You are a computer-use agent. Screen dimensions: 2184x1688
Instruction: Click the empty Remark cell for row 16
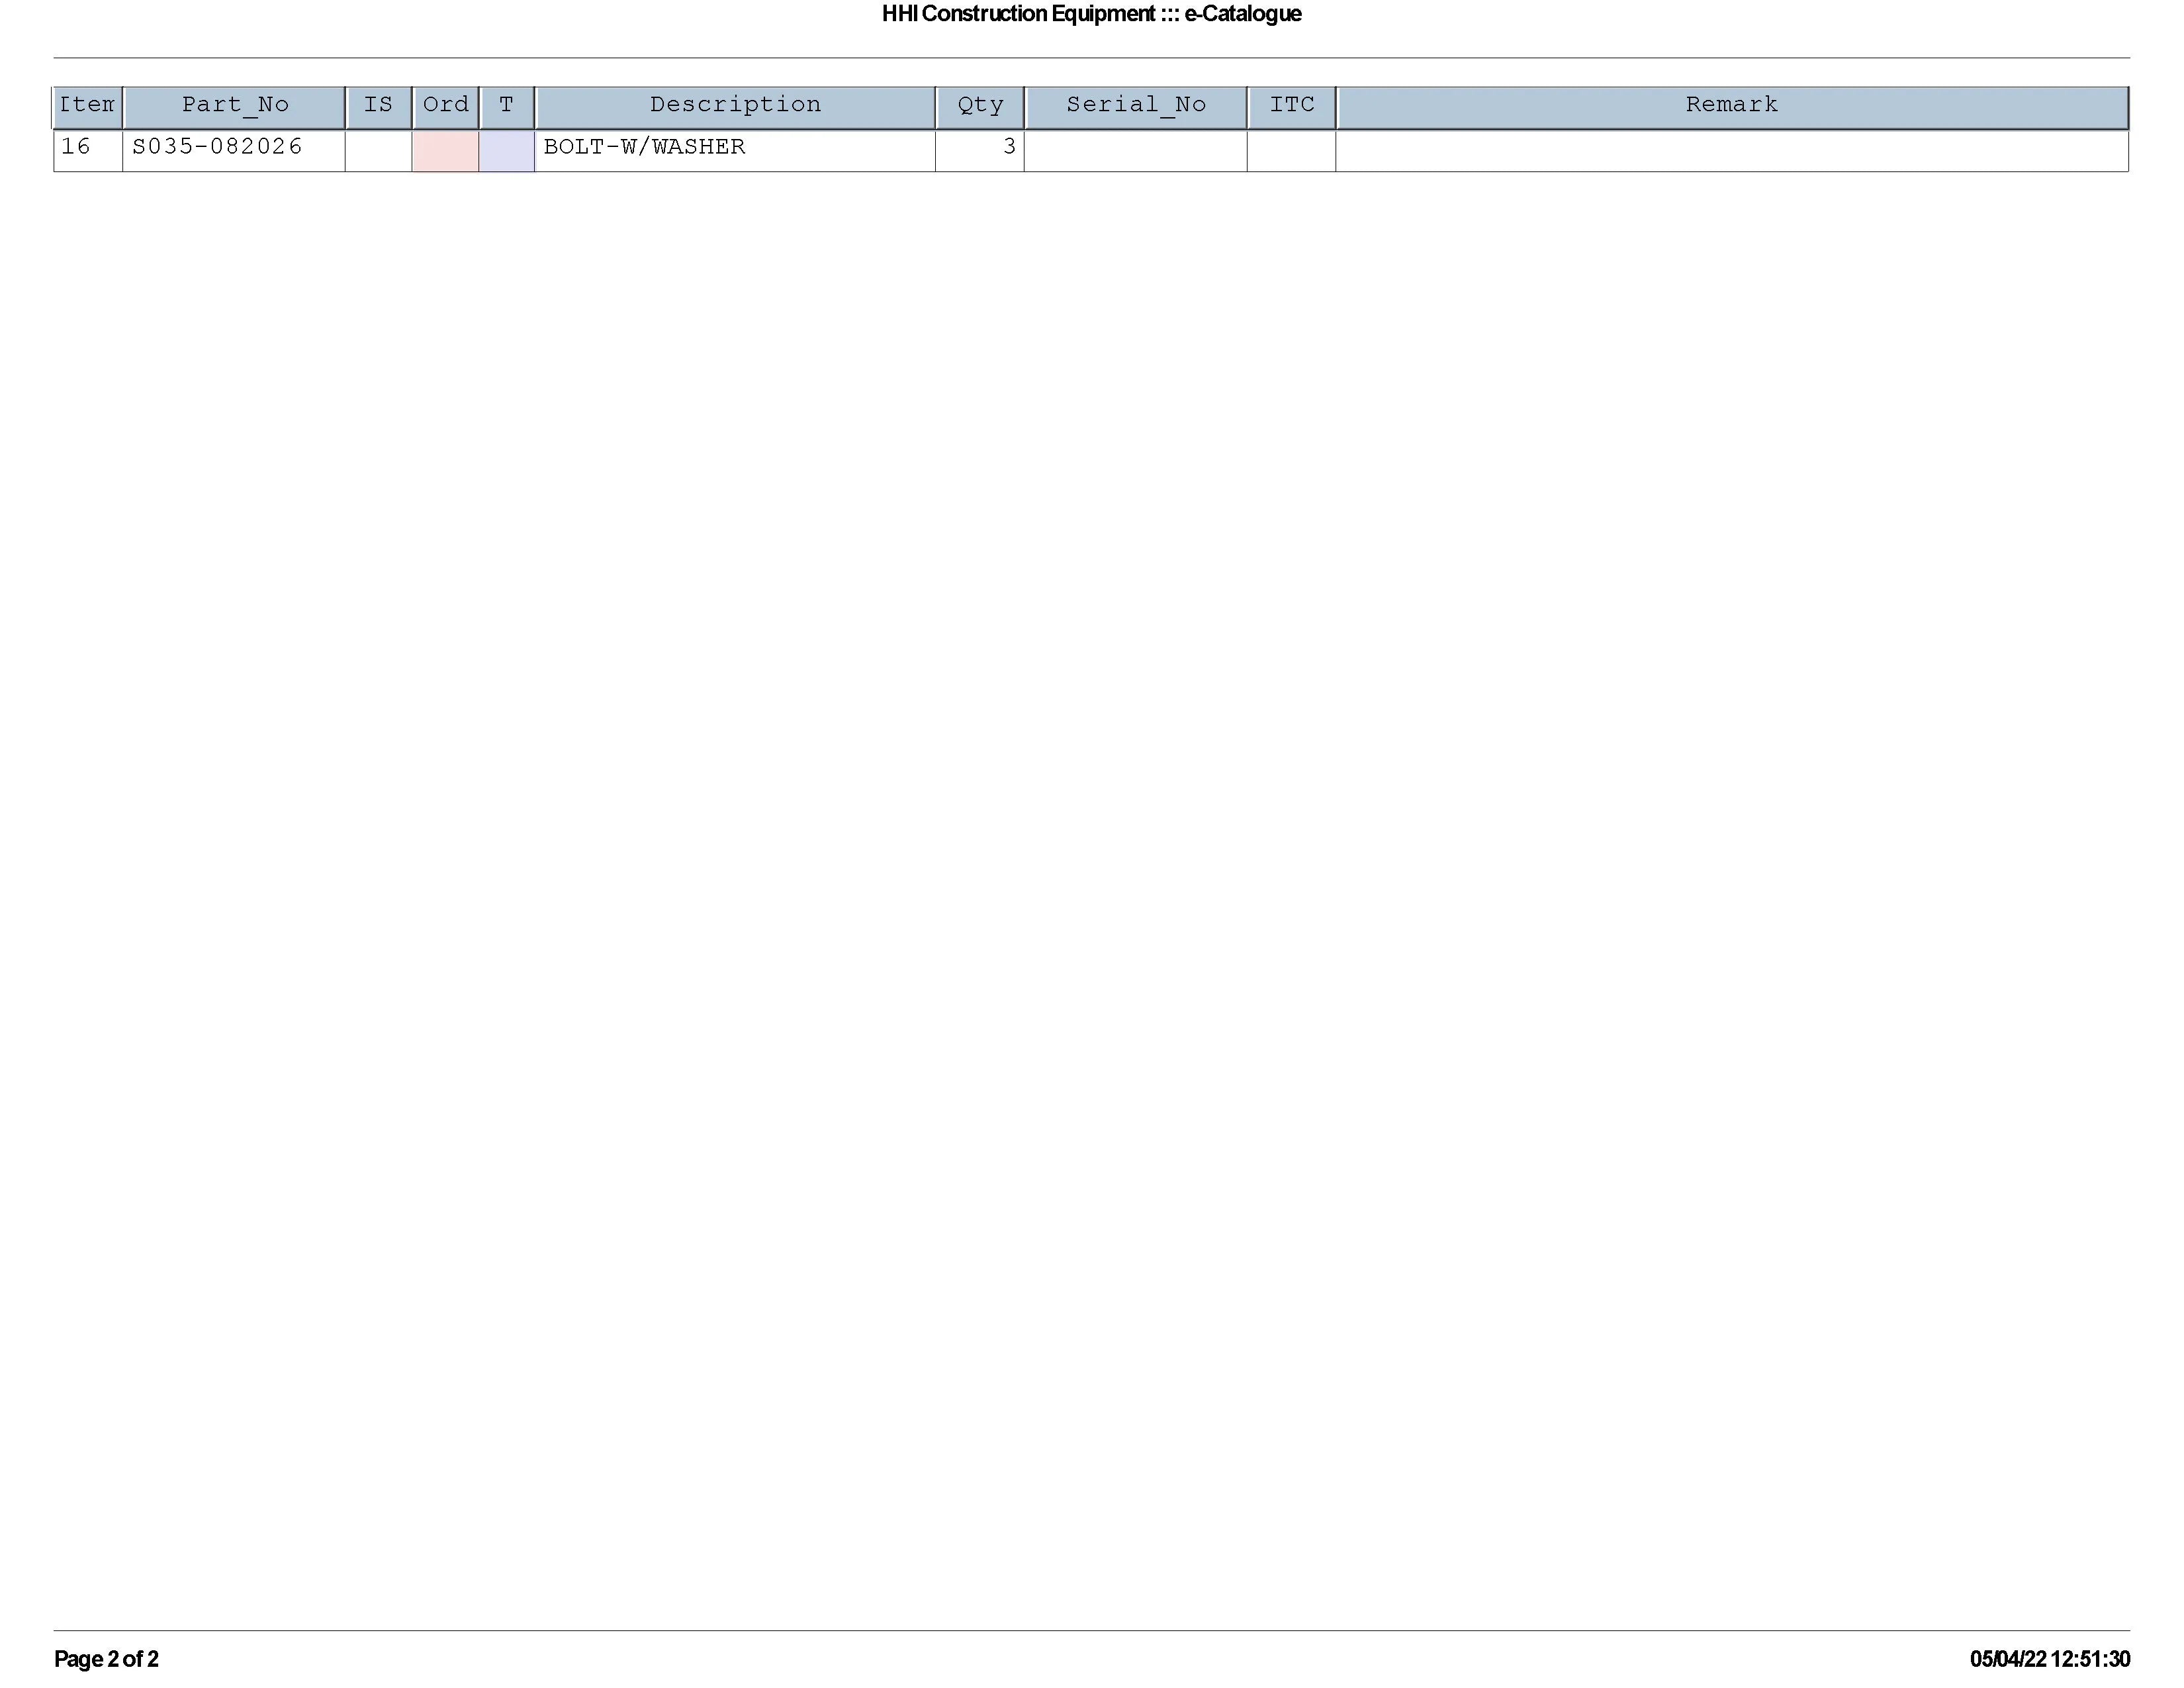click(x=1731, y=150)
